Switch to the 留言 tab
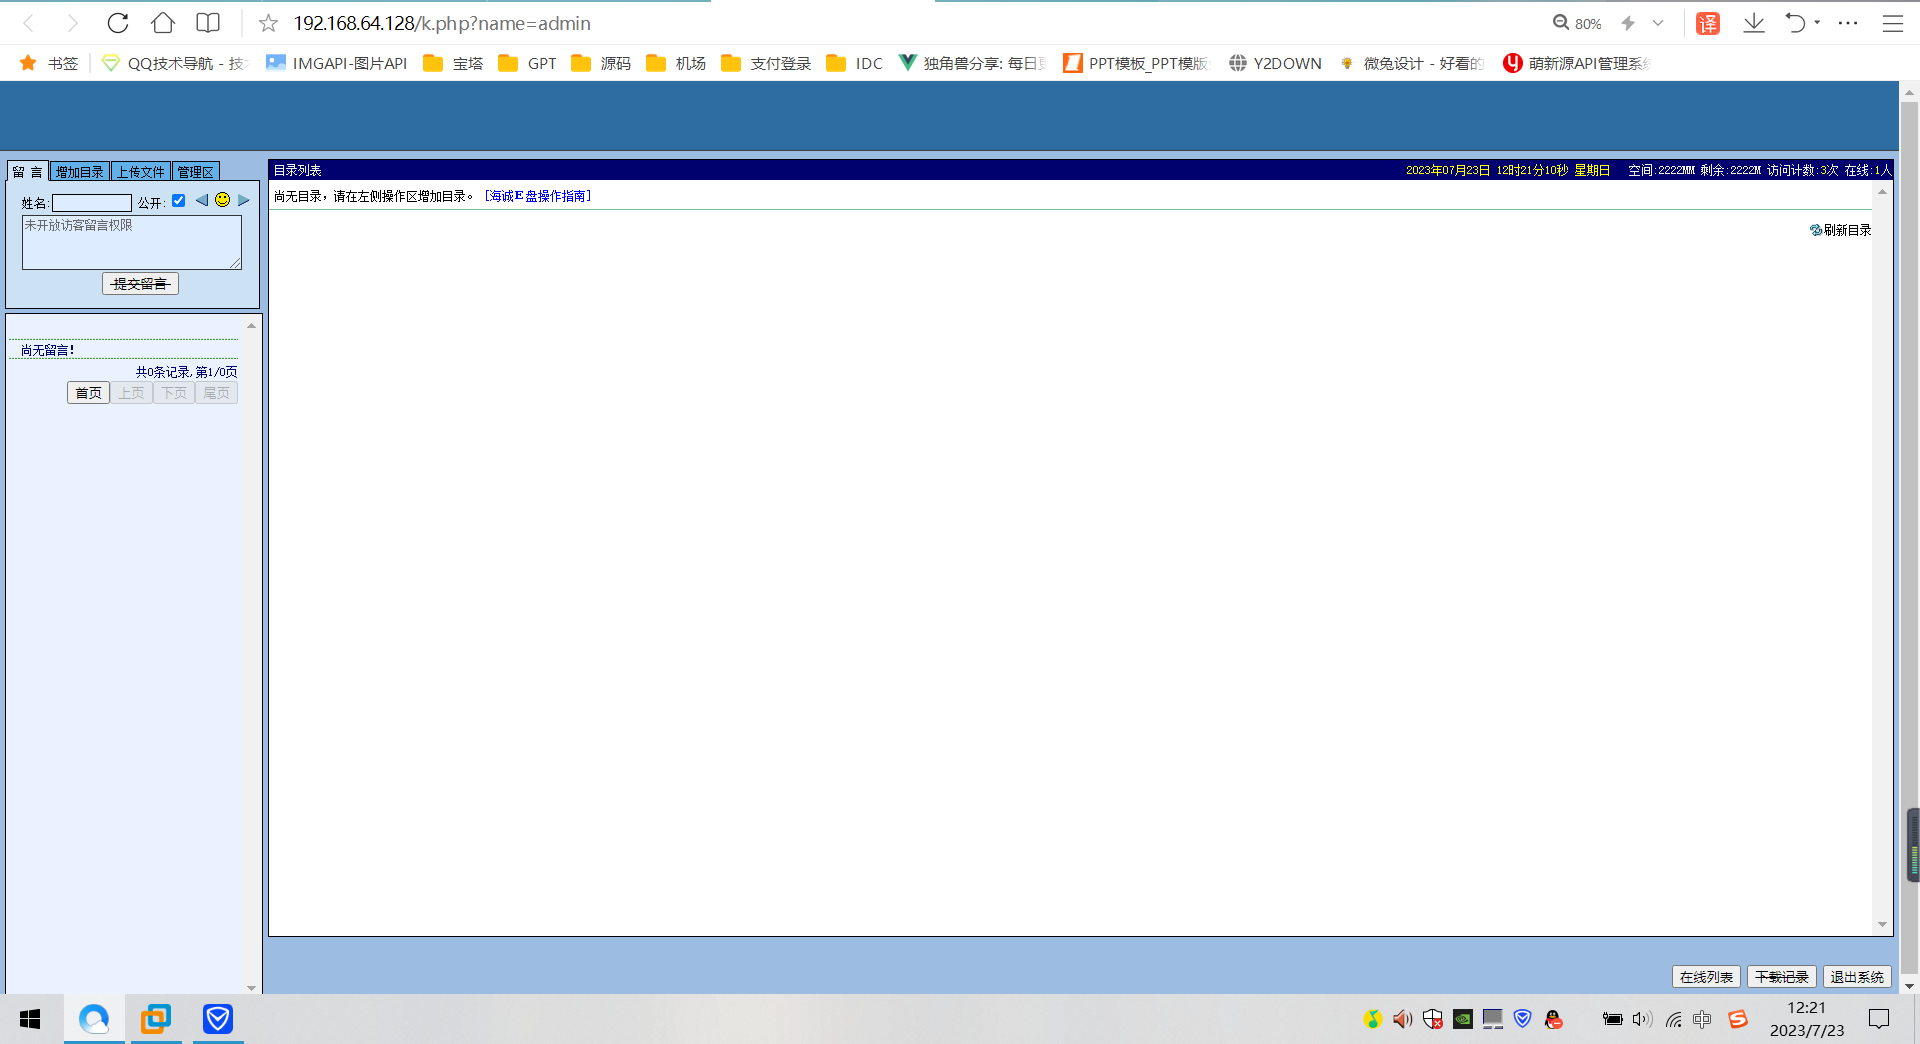 click(27, 171)
